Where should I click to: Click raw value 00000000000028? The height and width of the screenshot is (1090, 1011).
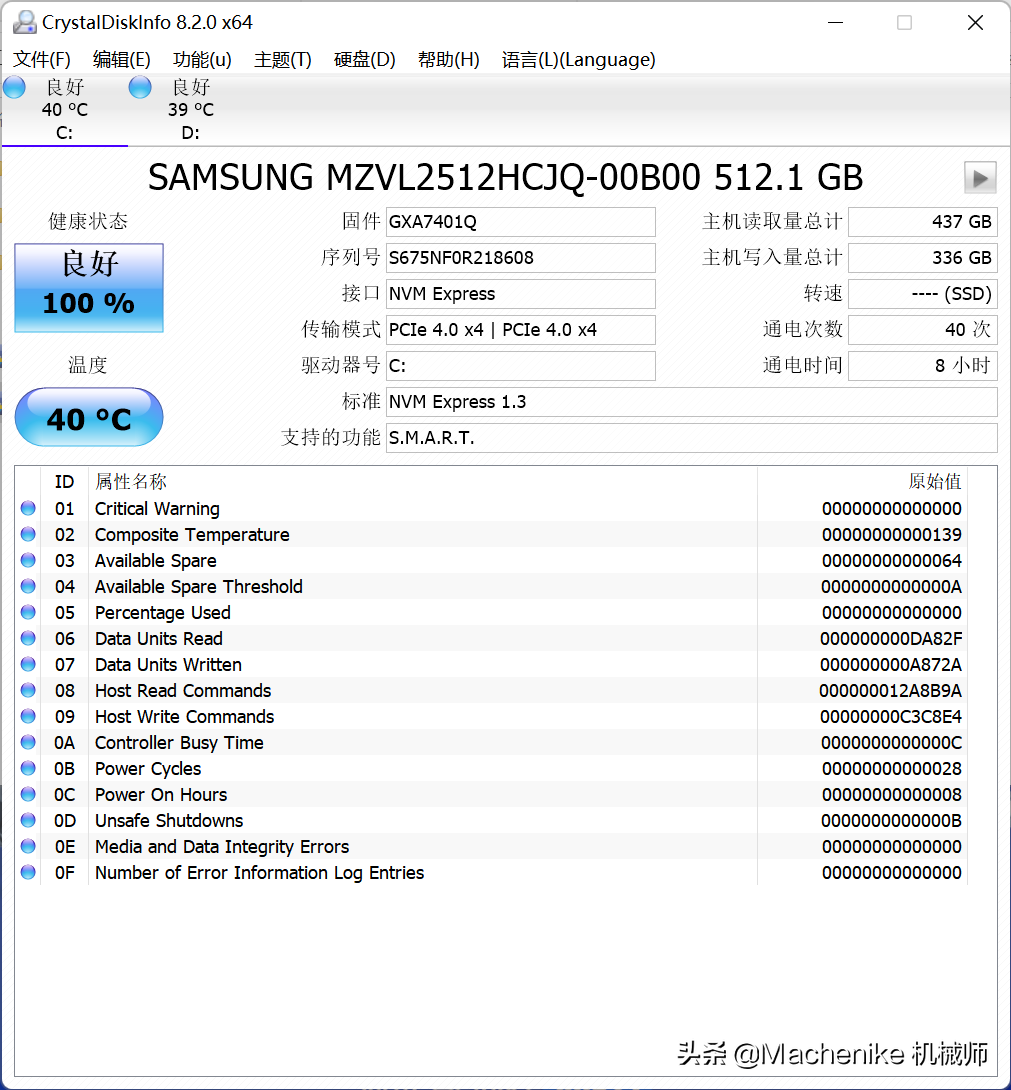point(891,769)
